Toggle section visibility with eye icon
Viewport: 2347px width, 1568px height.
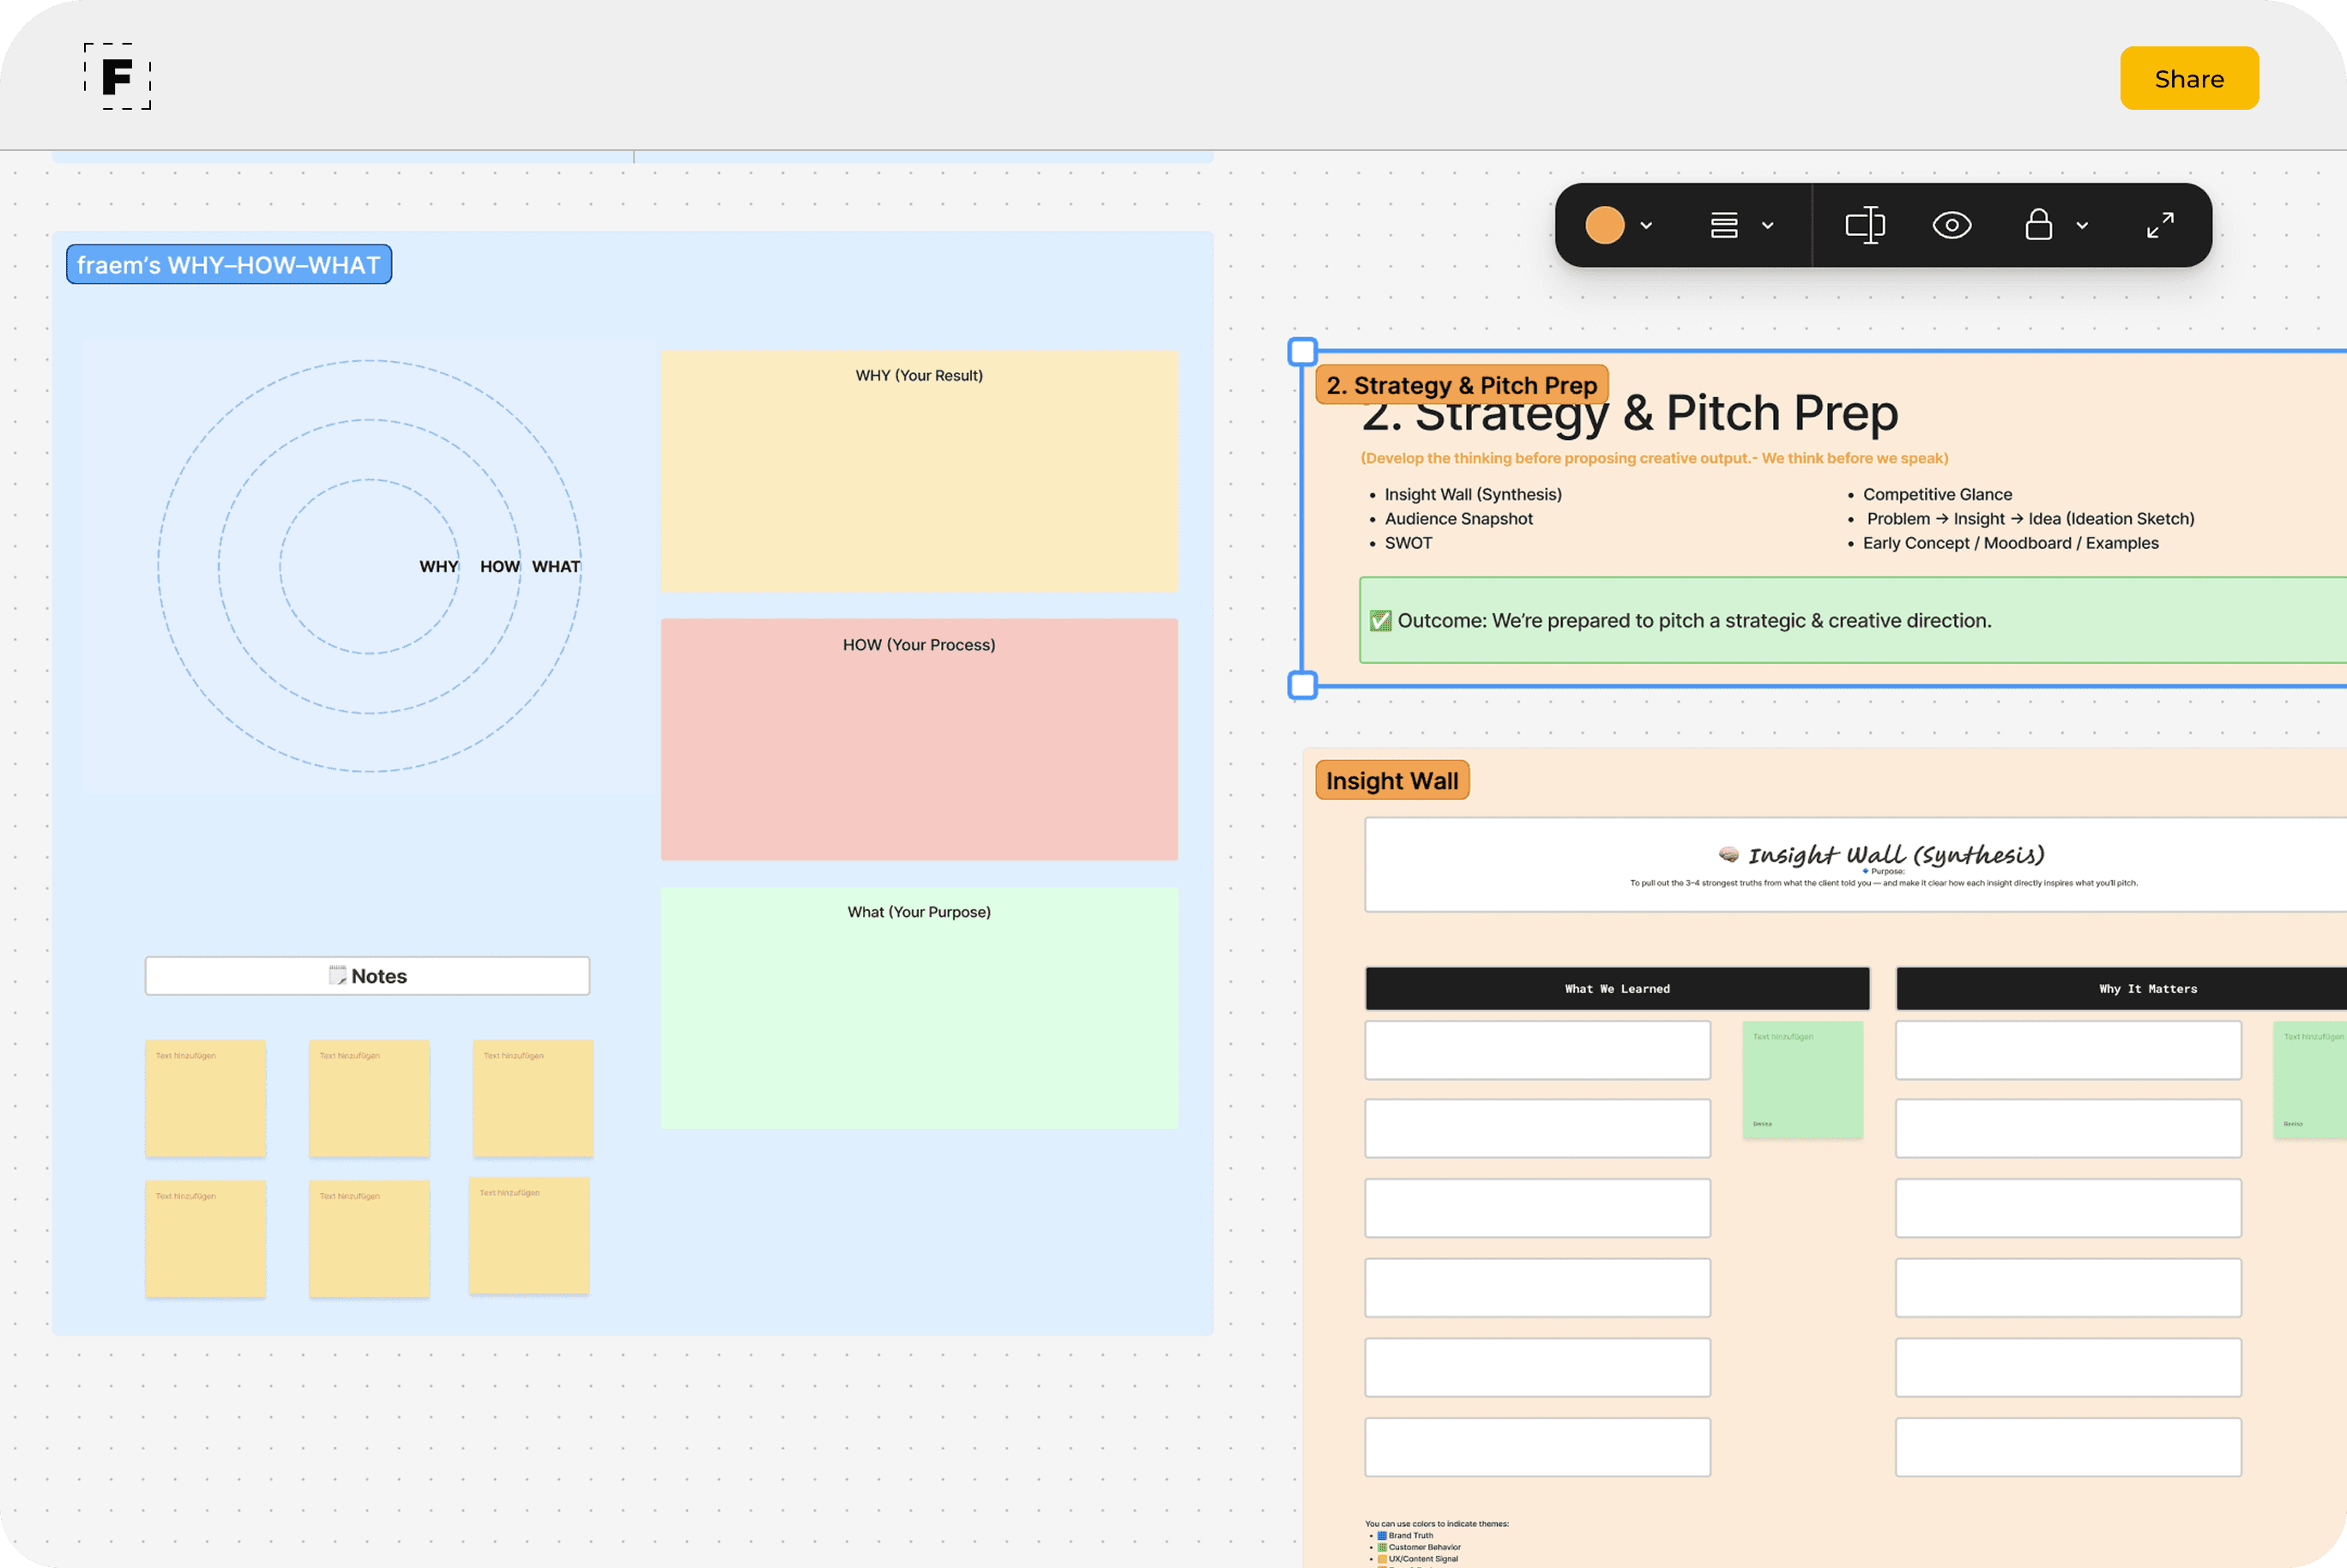pyautogui.click(x=1951, y=225)
